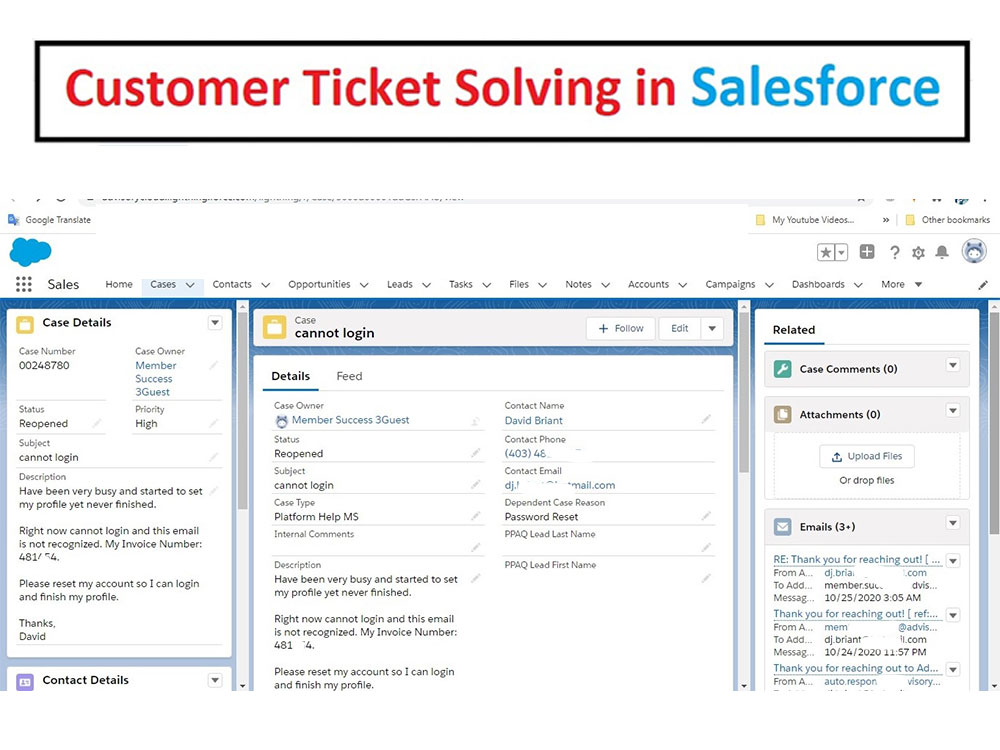This screenshot has width=1000, height=750.
Task: Edit Case Type pencil icon
Action: pos(475,516)
